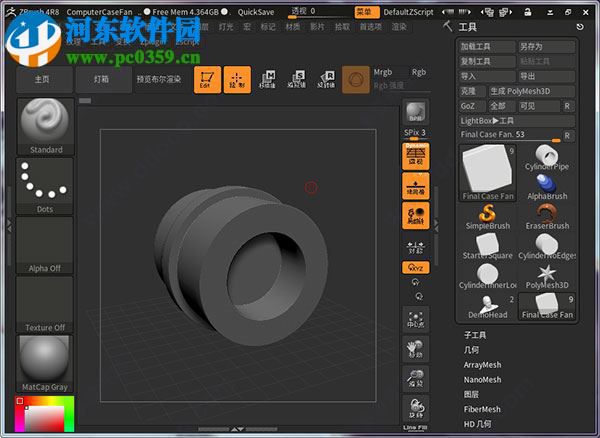Open the 主页 home page
Viewport: 600px width, 438px height.
[x=45, y=80]
